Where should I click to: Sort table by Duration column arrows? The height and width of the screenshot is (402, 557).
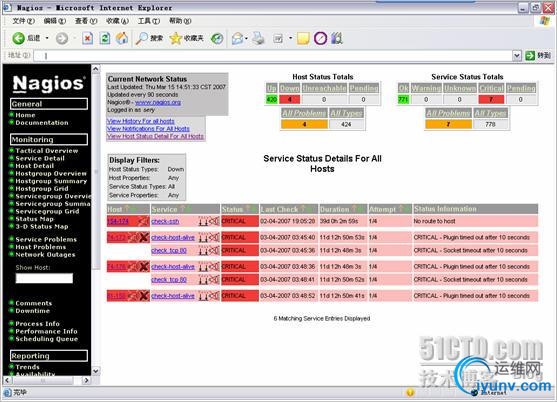[x=357, y=209]
